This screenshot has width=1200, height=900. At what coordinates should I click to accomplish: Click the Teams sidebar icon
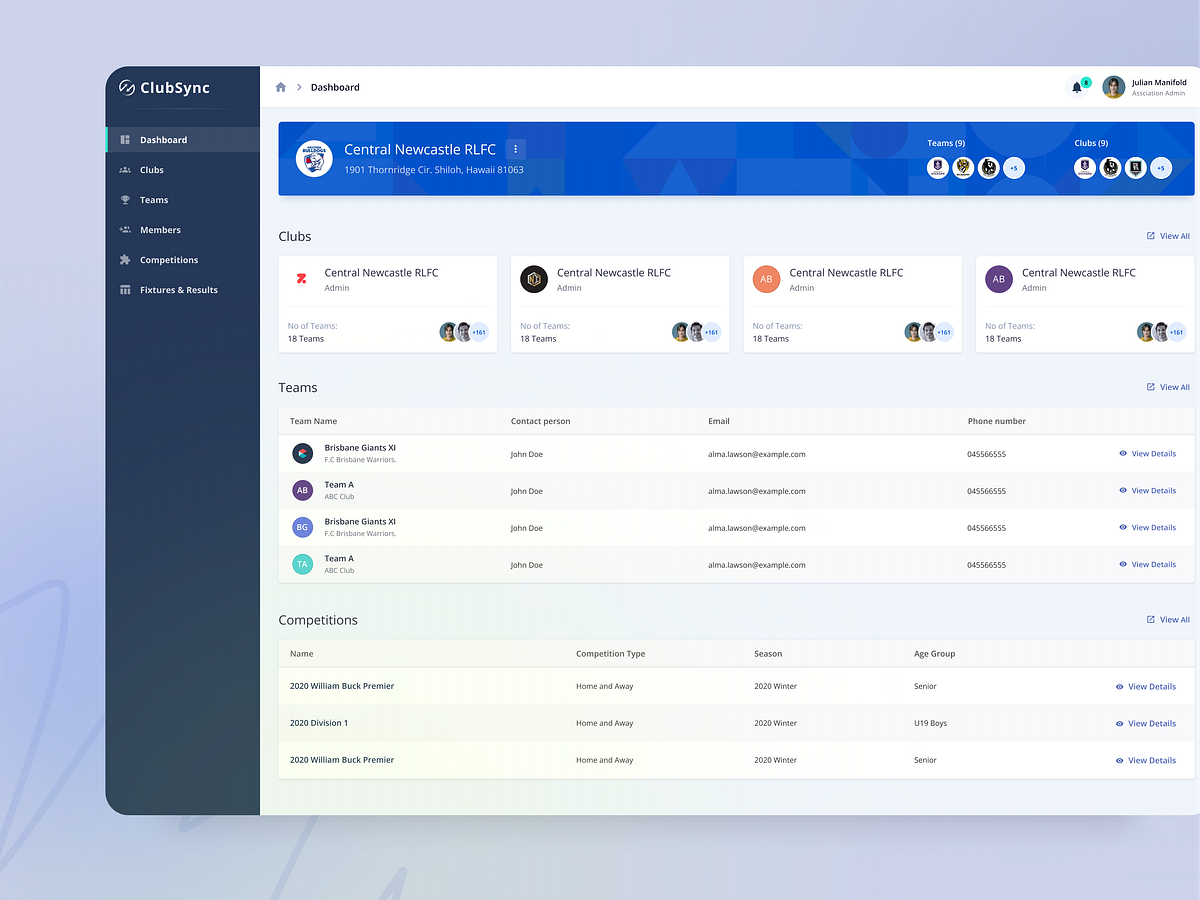pyautogui.click(x=124, y=199)
